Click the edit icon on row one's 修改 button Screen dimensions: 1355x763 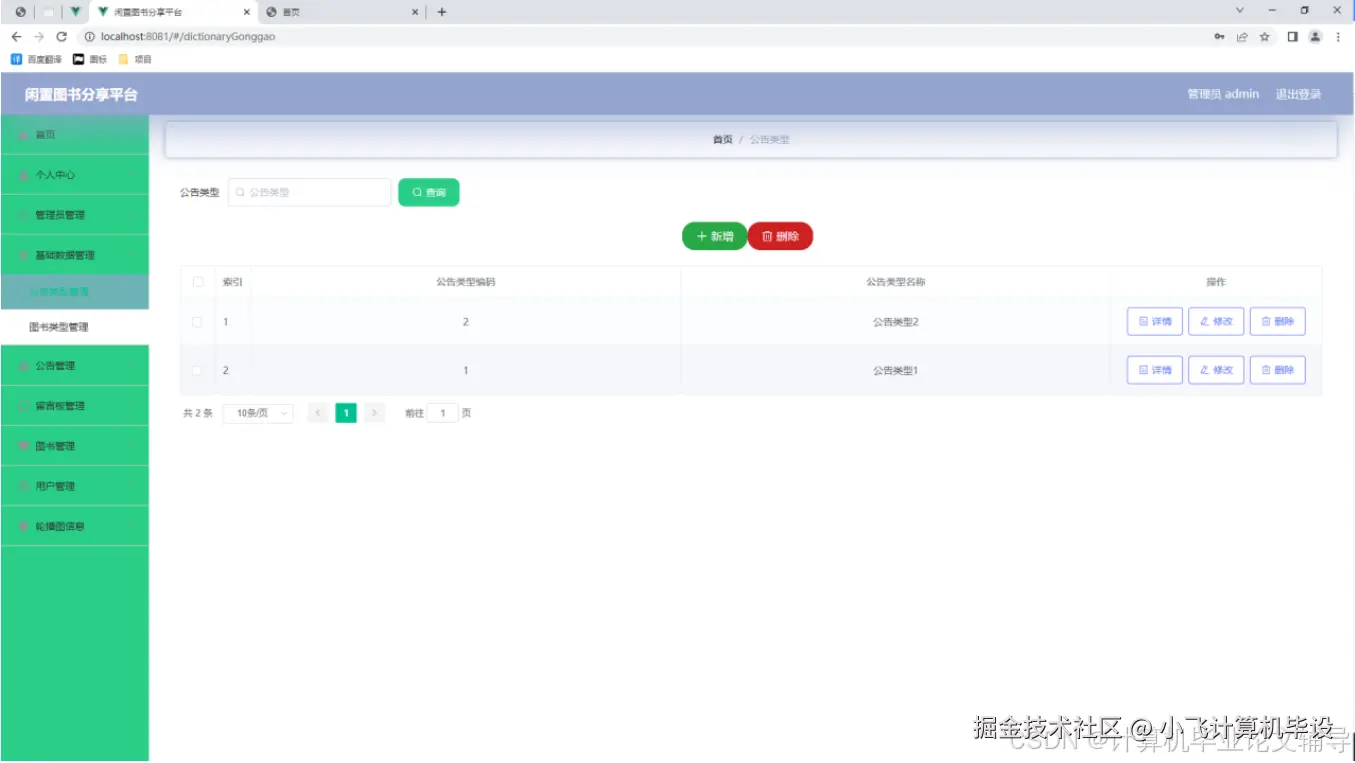pyautogui.click(x=1205, y=321)
